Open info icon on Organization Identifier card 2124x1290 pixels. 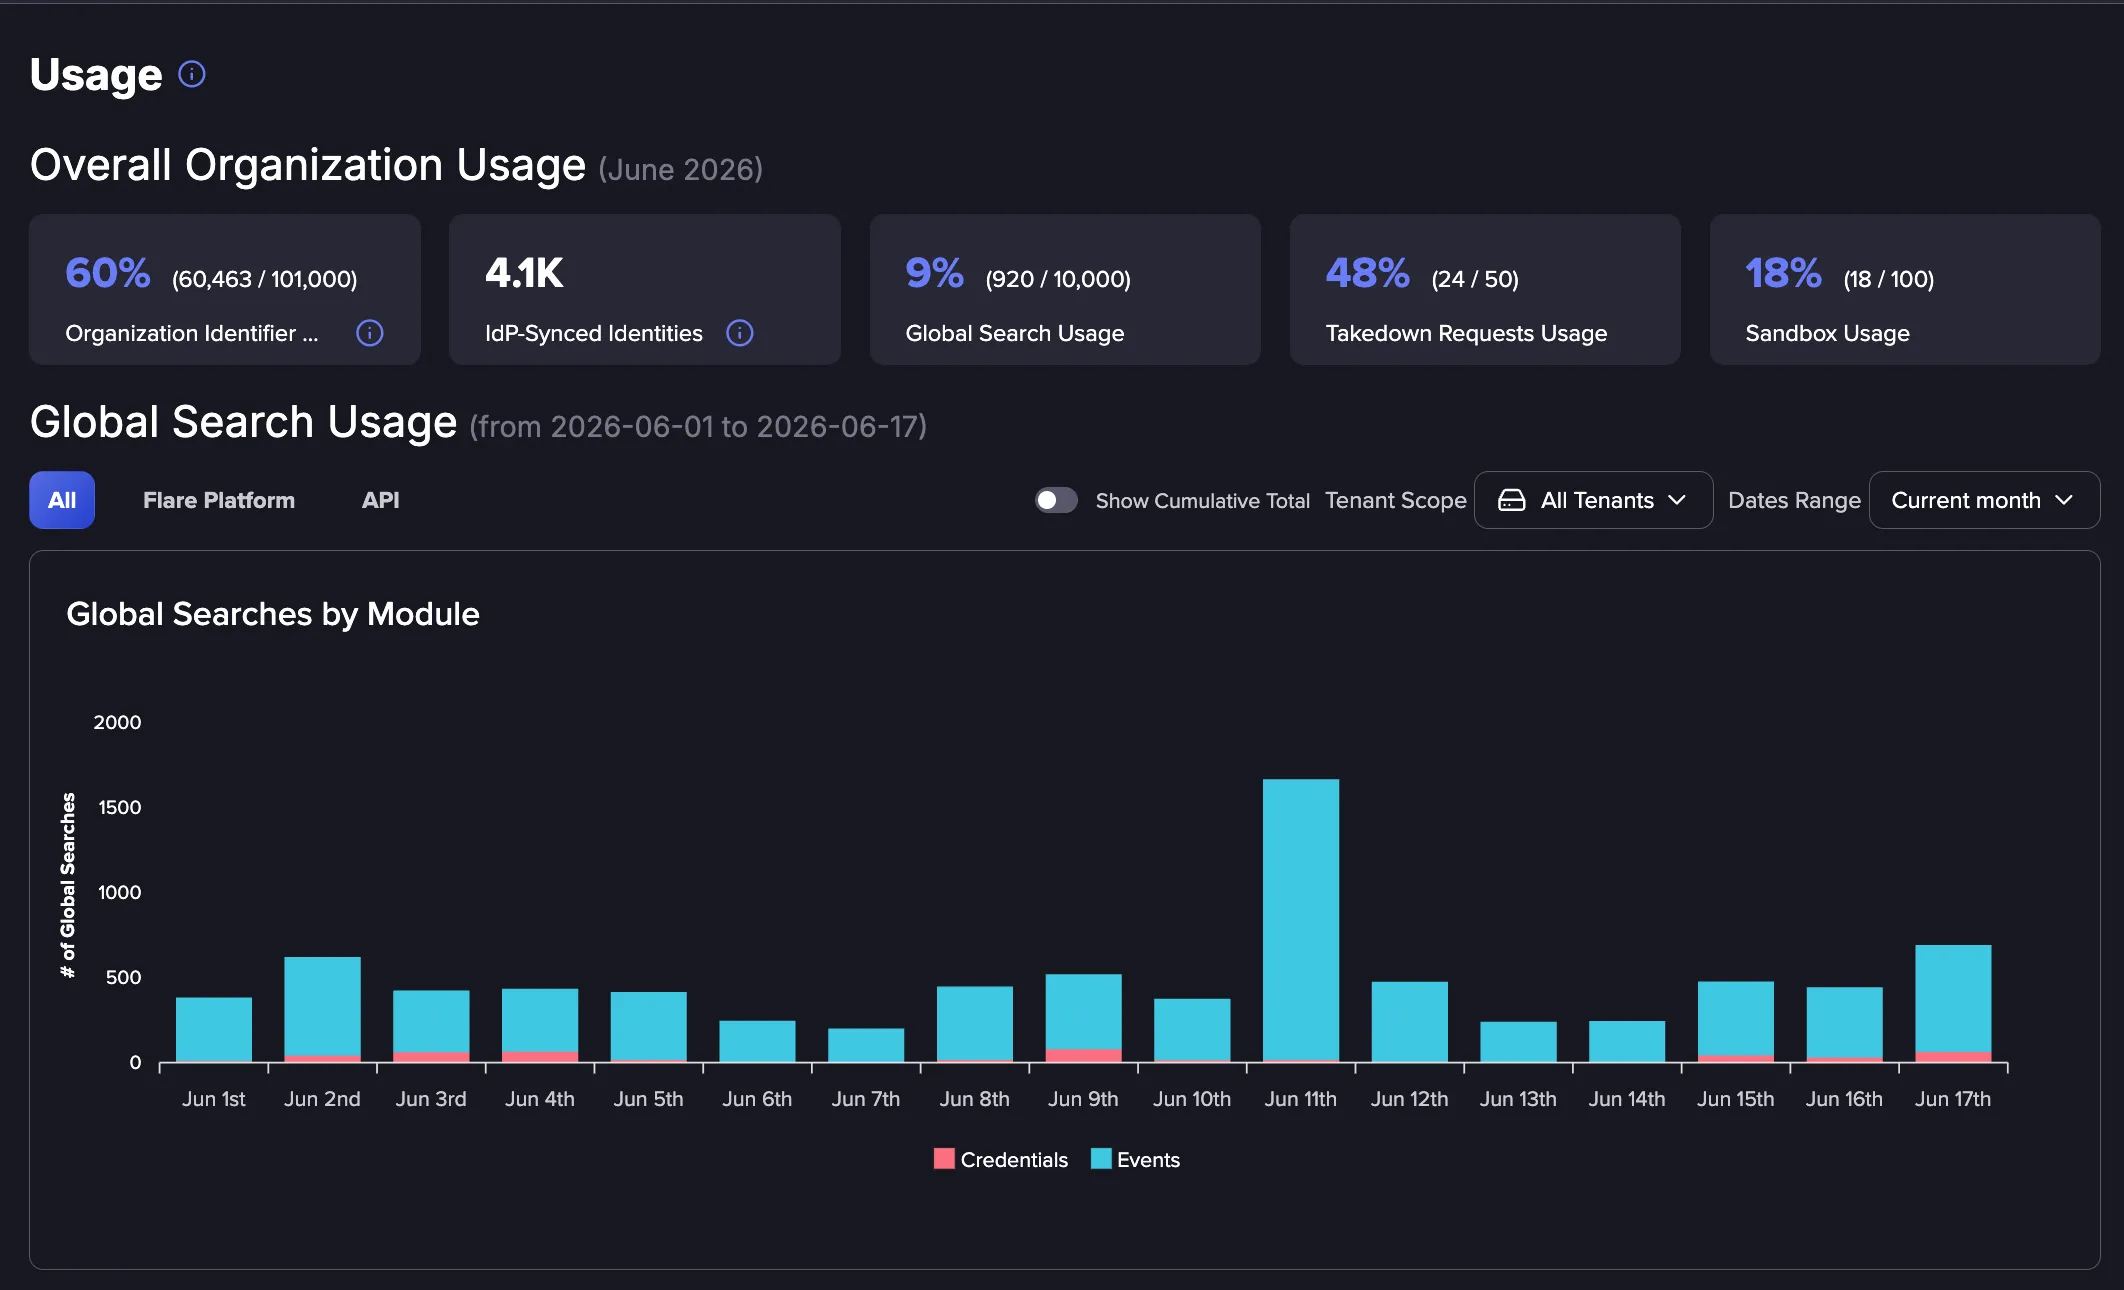click(370, 333)
